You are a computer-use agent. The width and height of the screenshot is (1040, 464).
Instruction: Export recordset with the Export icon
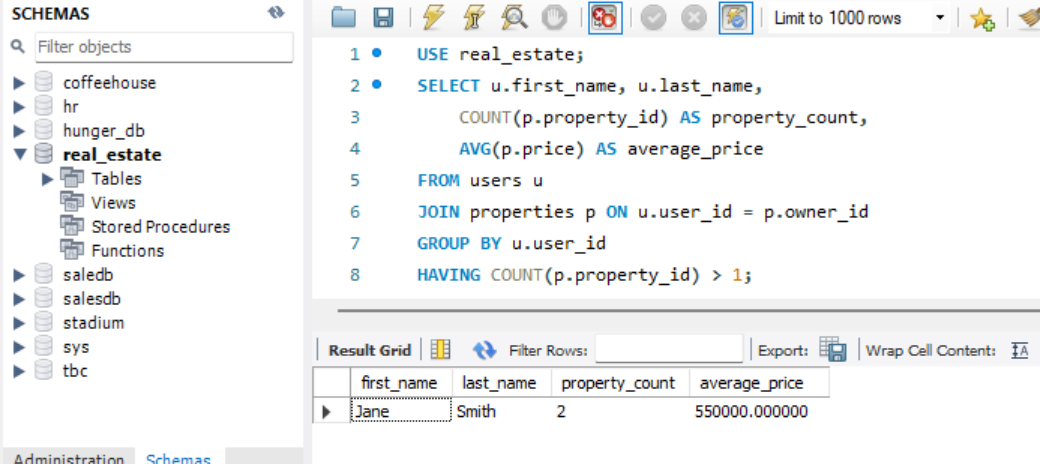(832, 349)
